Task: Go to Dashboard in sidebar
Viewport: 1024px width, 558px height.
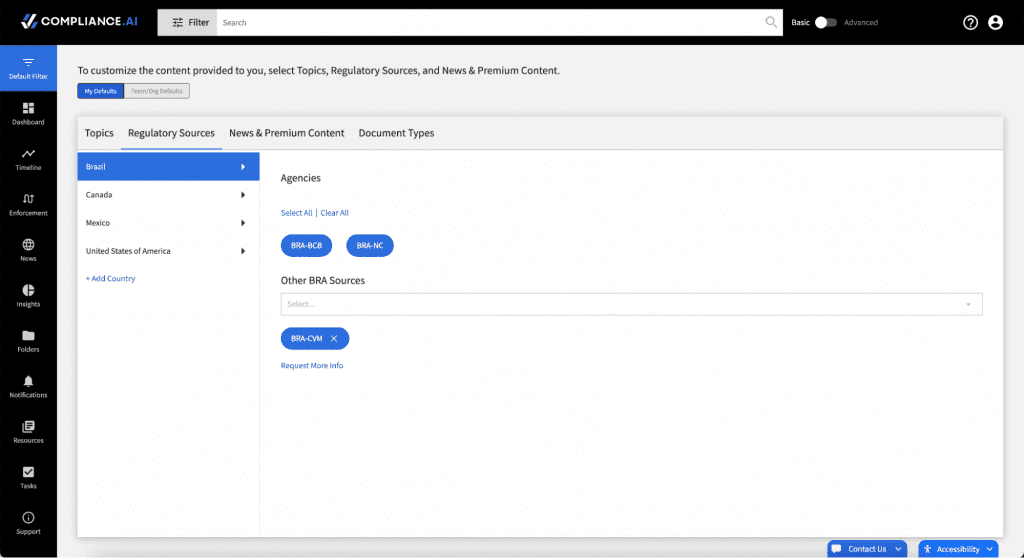Action: click(x=28, y=114)
